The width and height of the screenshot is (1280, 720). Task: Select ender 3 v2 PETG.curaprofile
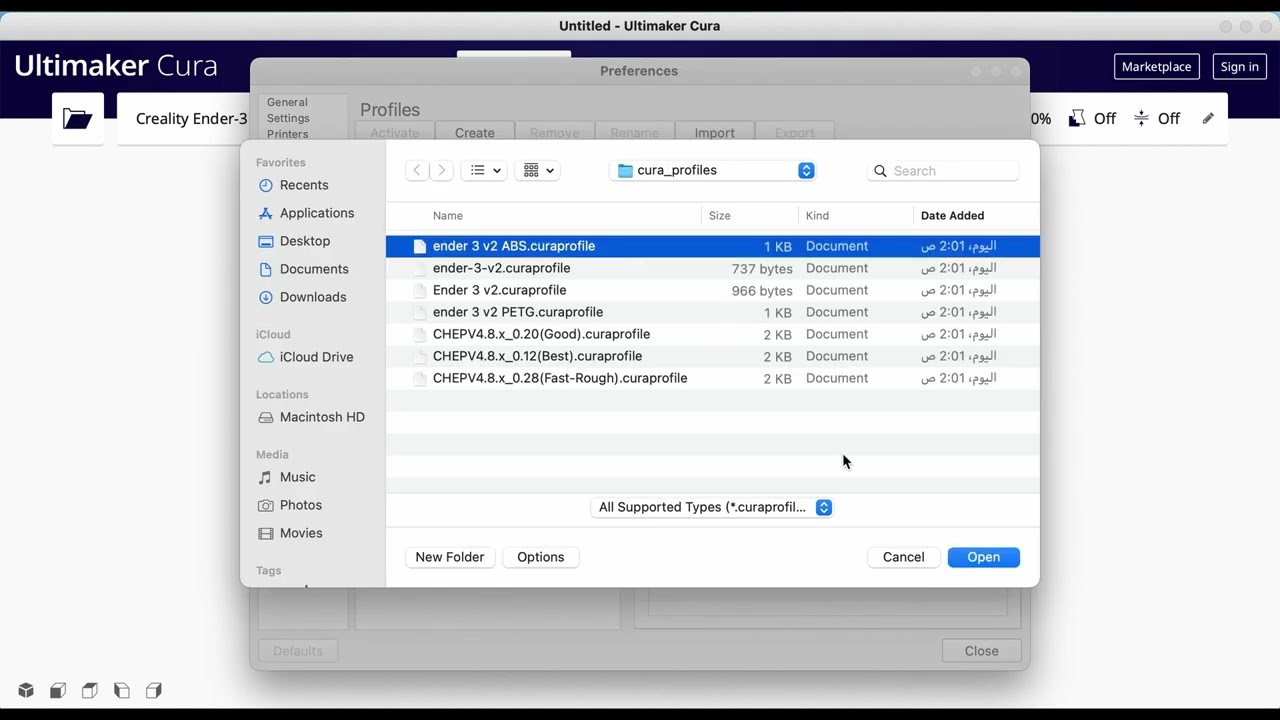tap(713, 312)
